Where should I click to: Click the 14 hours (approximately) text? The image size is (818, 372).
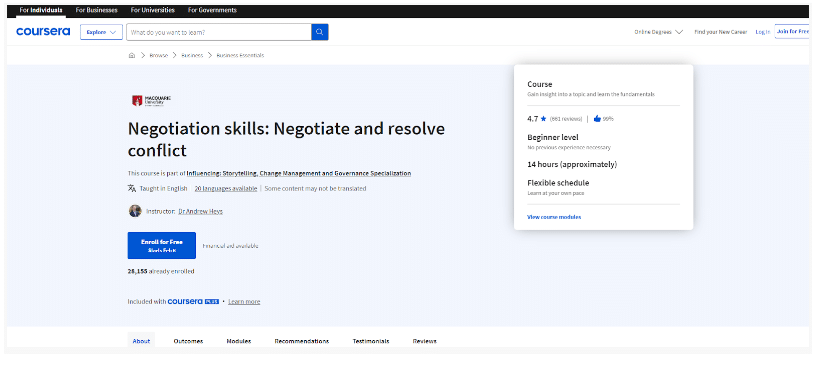point(572,164)
